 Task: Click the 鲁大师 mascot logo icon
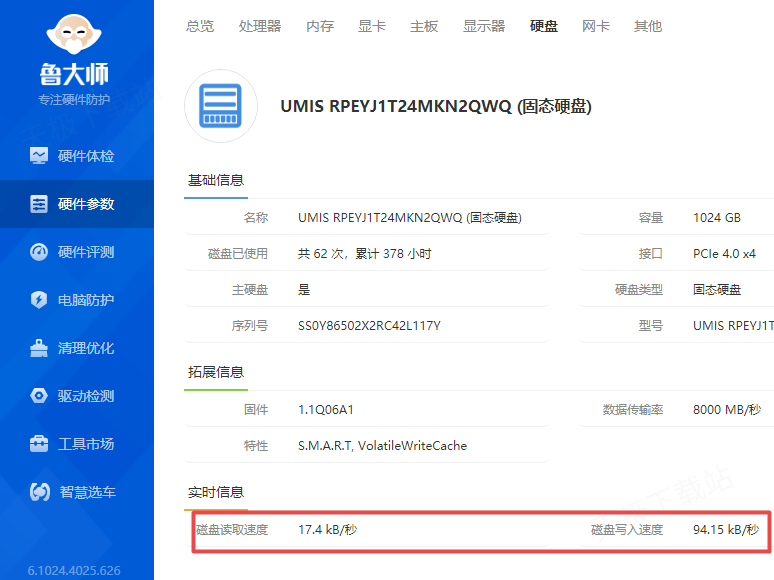pyautogui.click(x=74, y=34)
